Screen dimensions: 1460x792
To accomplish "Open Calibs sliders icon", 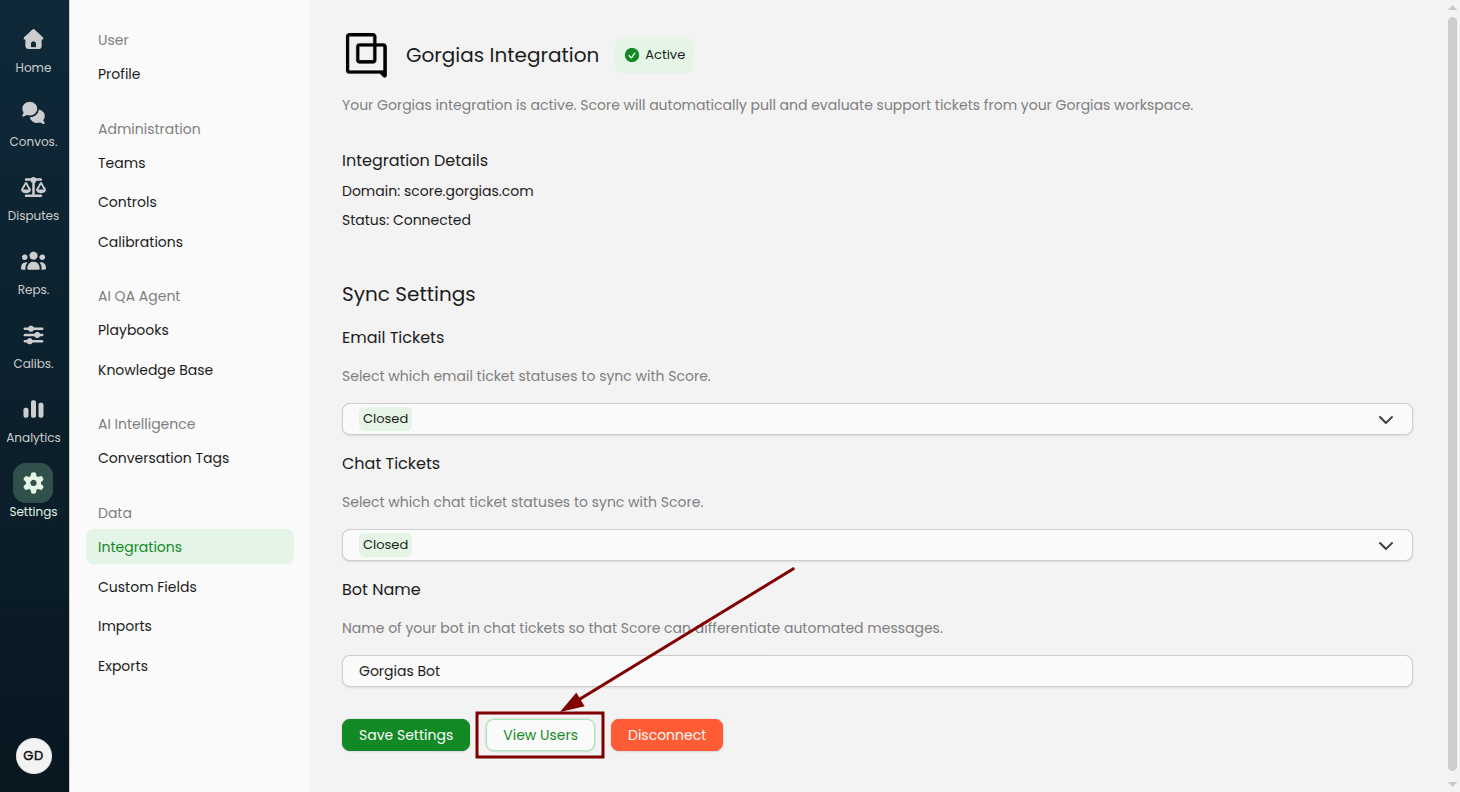I will pos(33,336).
